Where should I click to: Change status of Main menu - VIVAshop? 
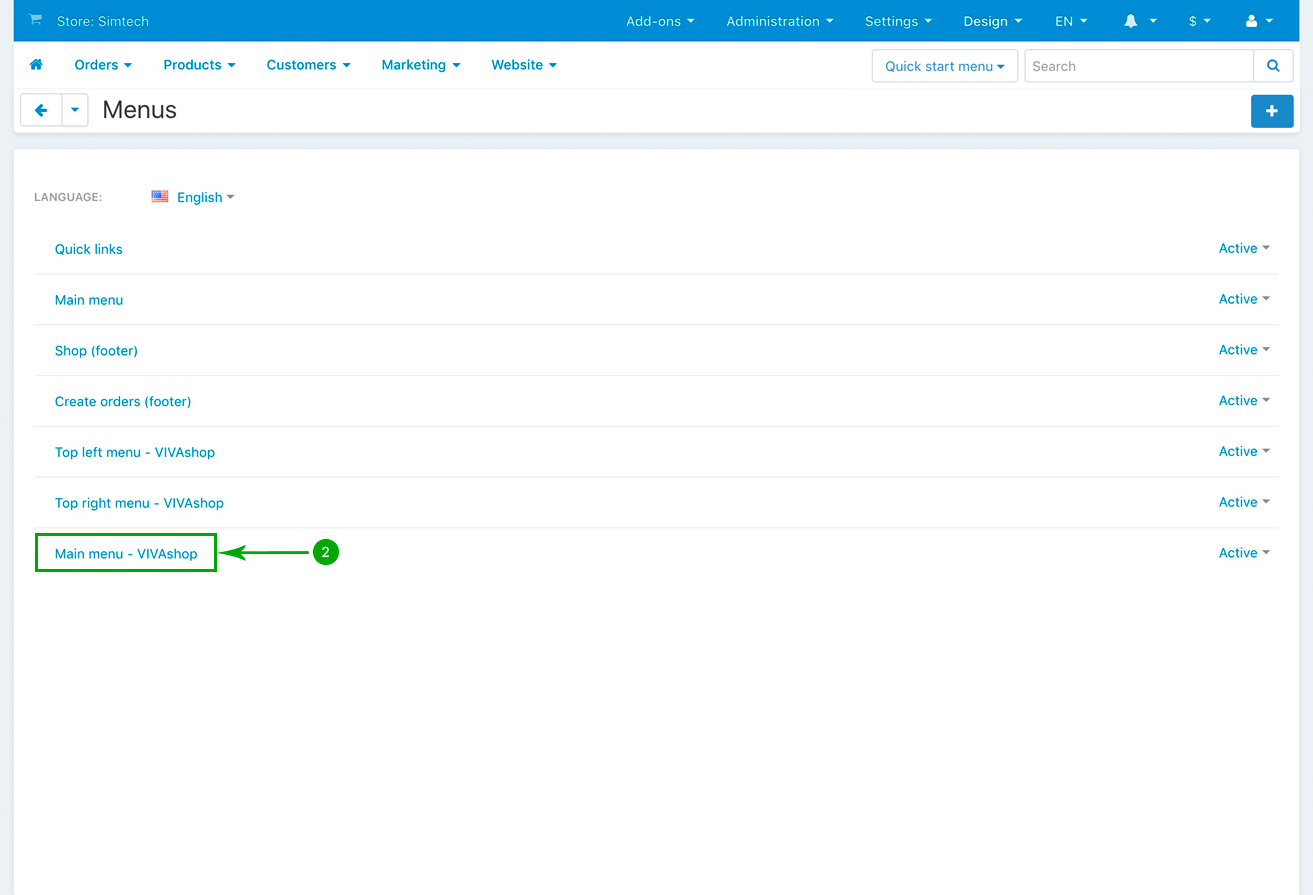[1243, 553]
